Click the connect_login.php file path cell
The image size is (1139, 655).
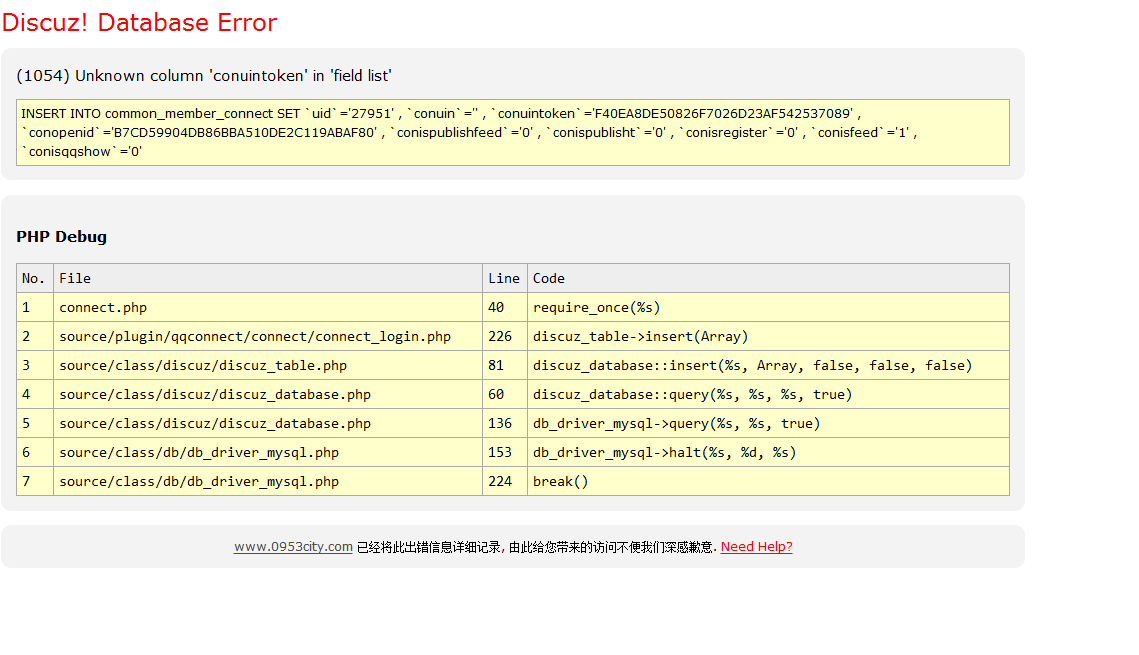pos(268,336)
